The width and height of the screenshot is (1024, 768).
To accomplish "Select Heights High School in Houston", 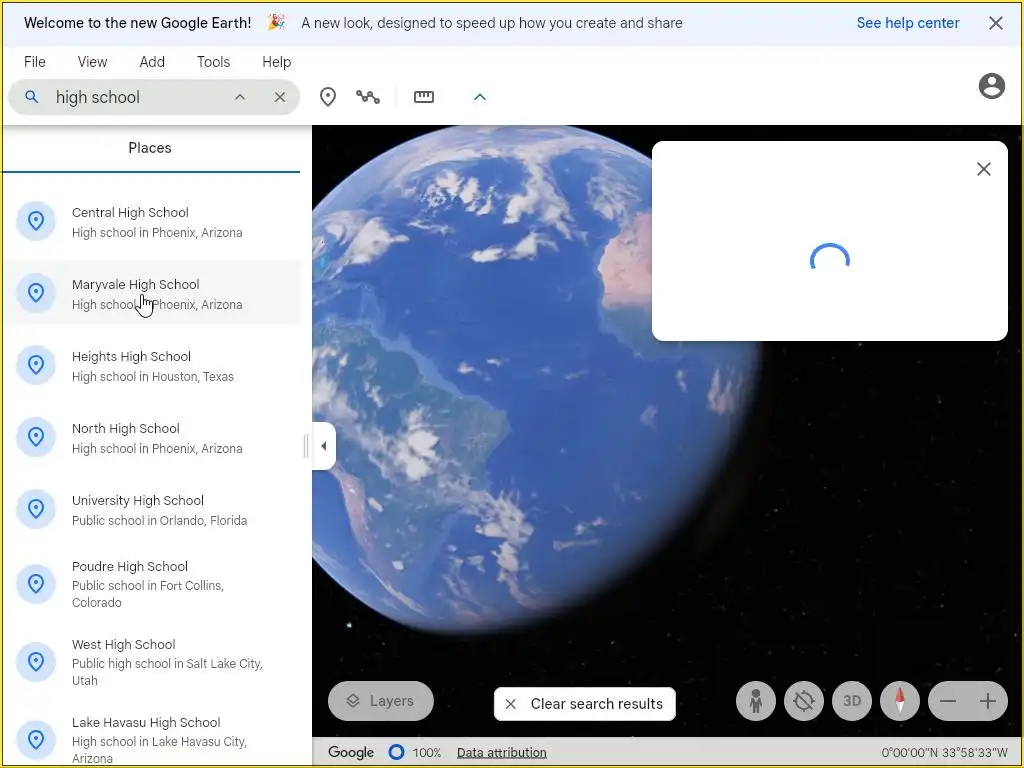I will click(152, 366).
